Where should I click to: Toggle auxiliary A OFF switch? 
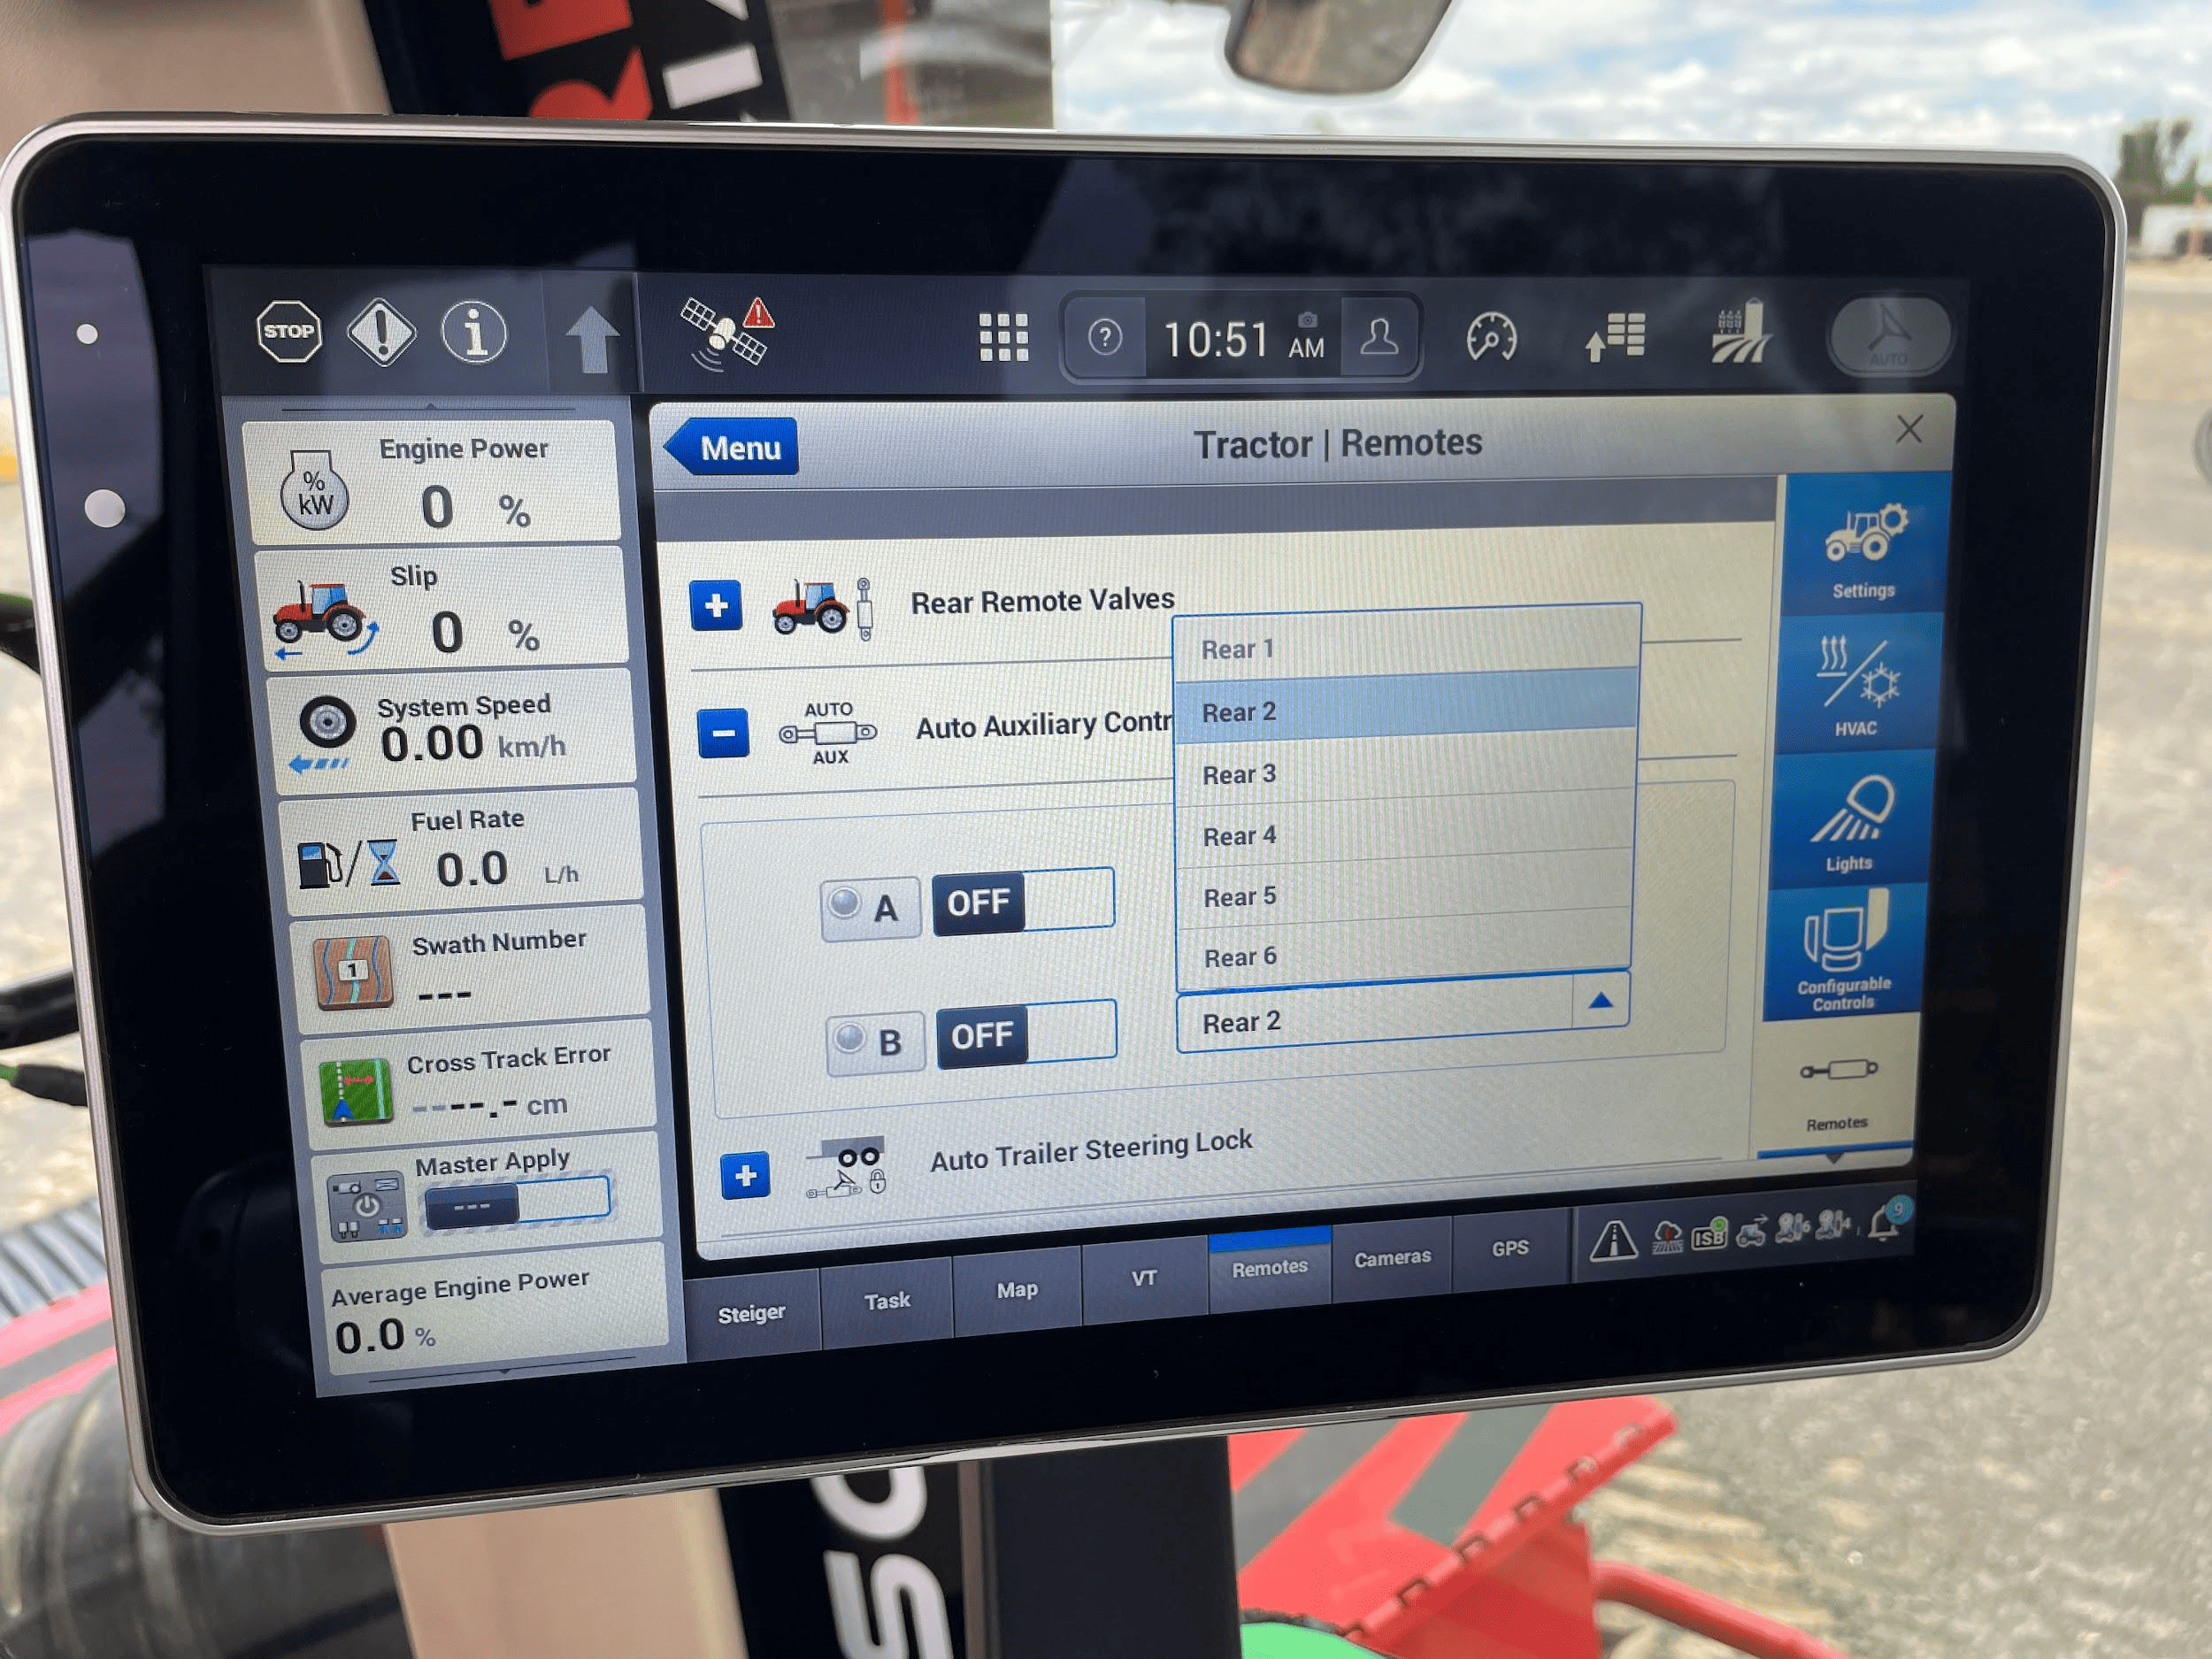tap(1022, 902)
